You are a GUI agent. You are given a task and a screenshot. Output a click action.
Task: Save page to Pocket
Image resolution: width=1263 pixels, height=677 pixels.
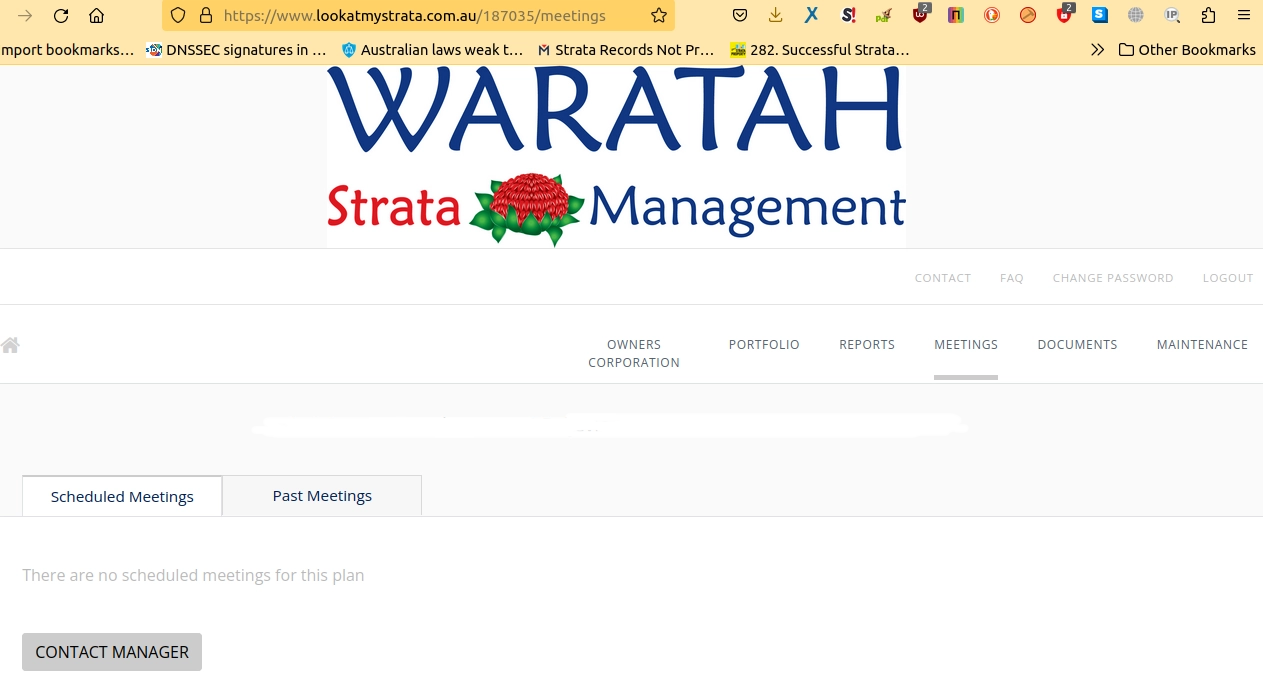tap(740, 15)
